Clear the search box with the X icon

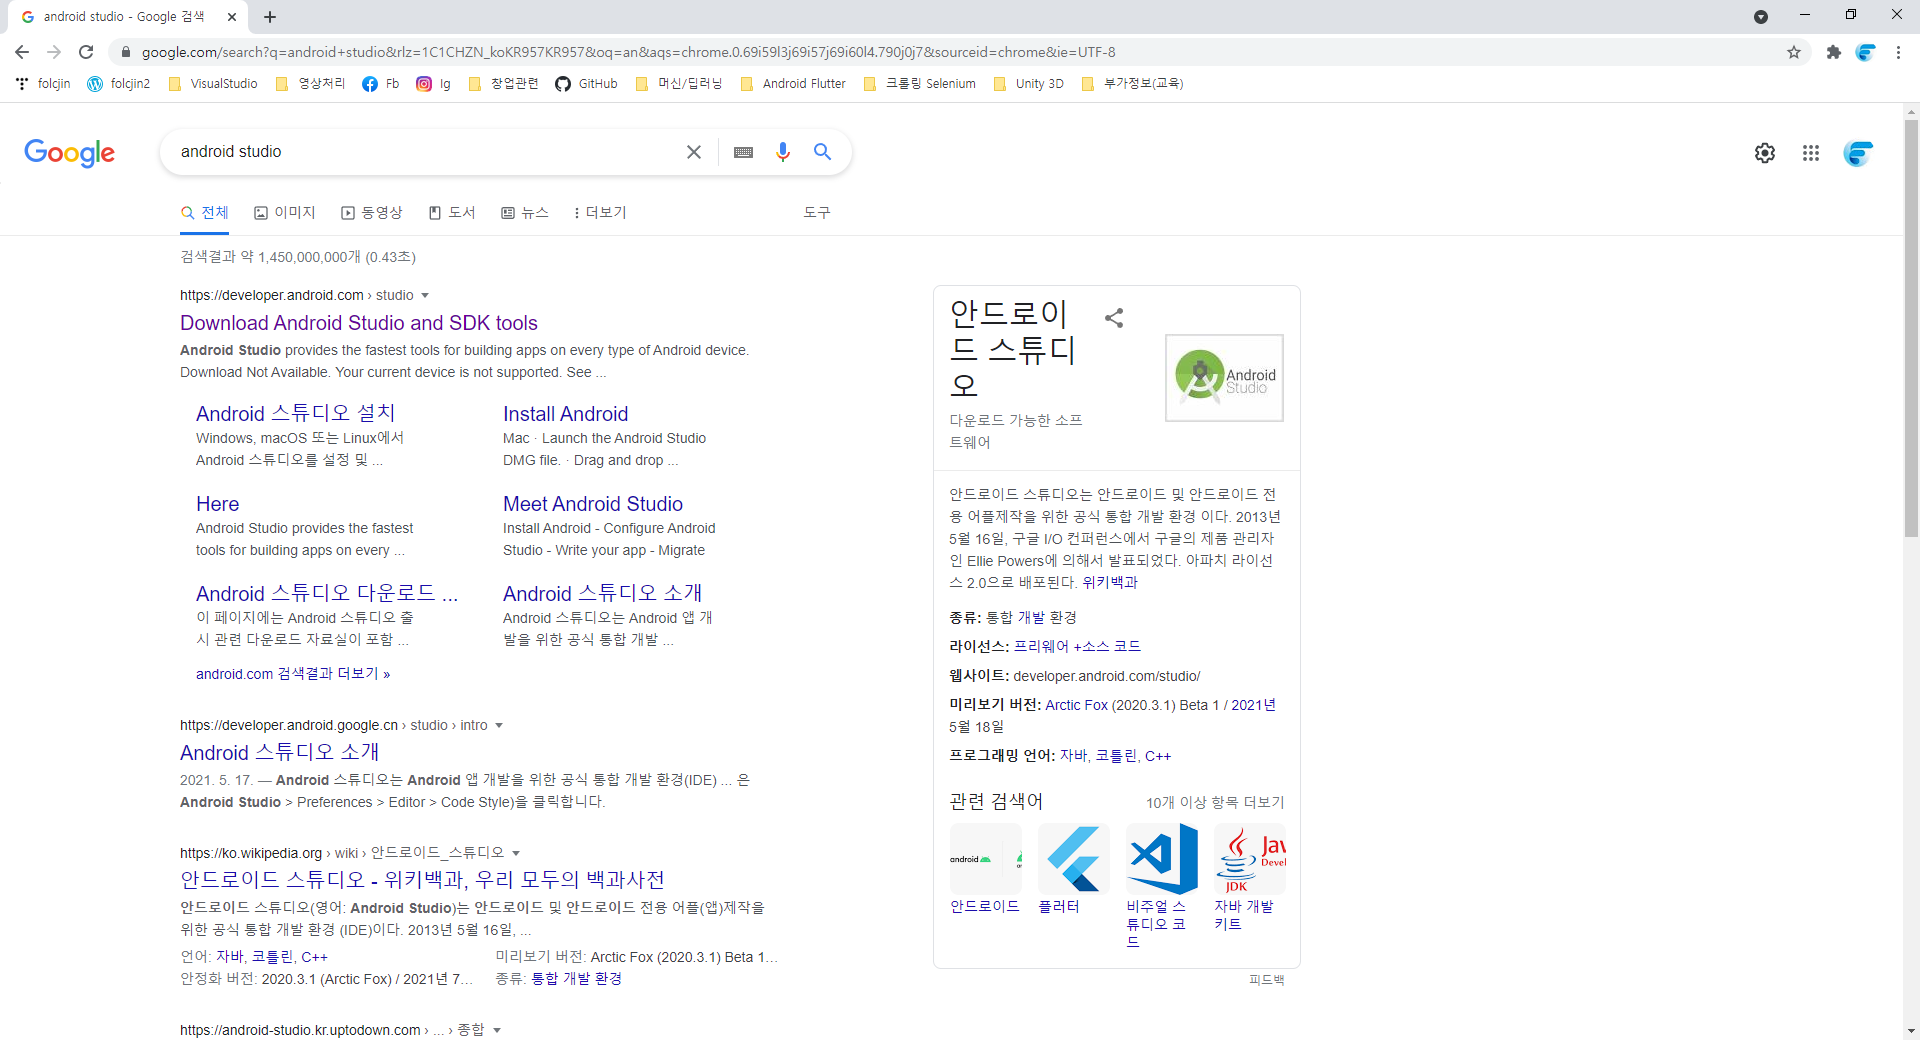pyautogui.click(x=693, y=152)
